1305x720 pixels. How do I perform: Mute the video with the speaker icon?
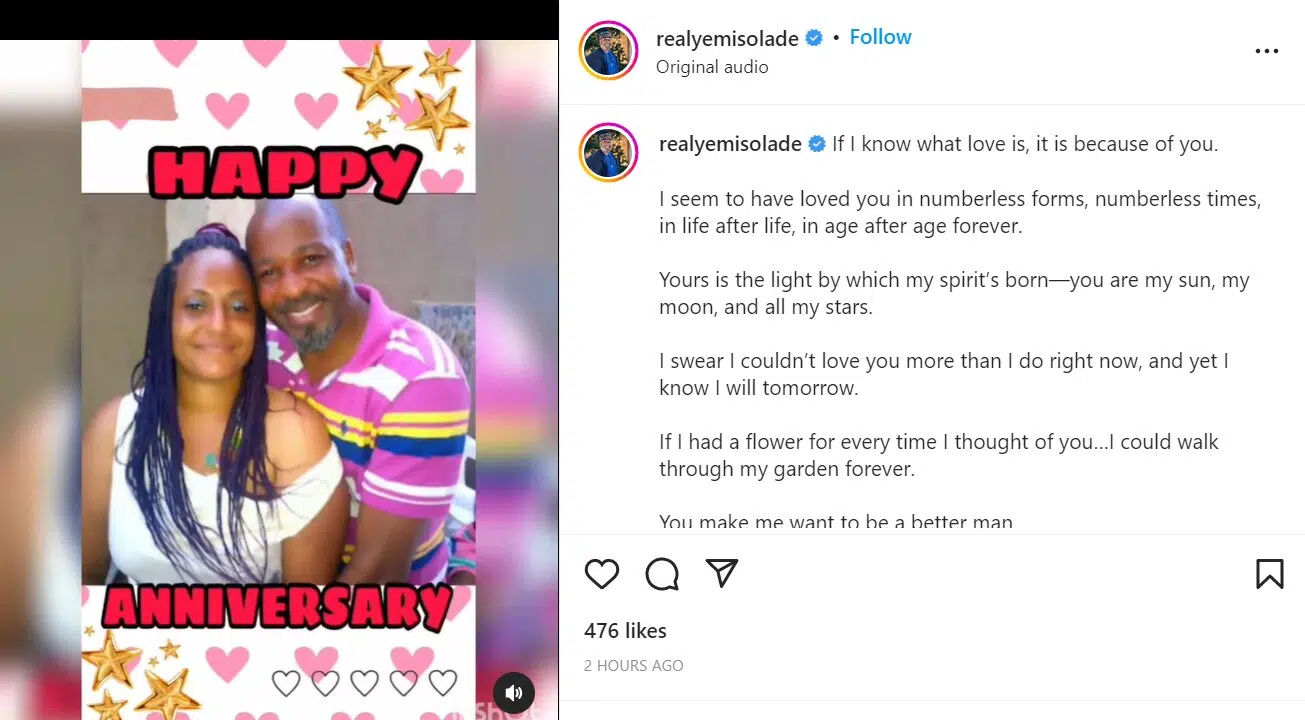click(514, 692)
